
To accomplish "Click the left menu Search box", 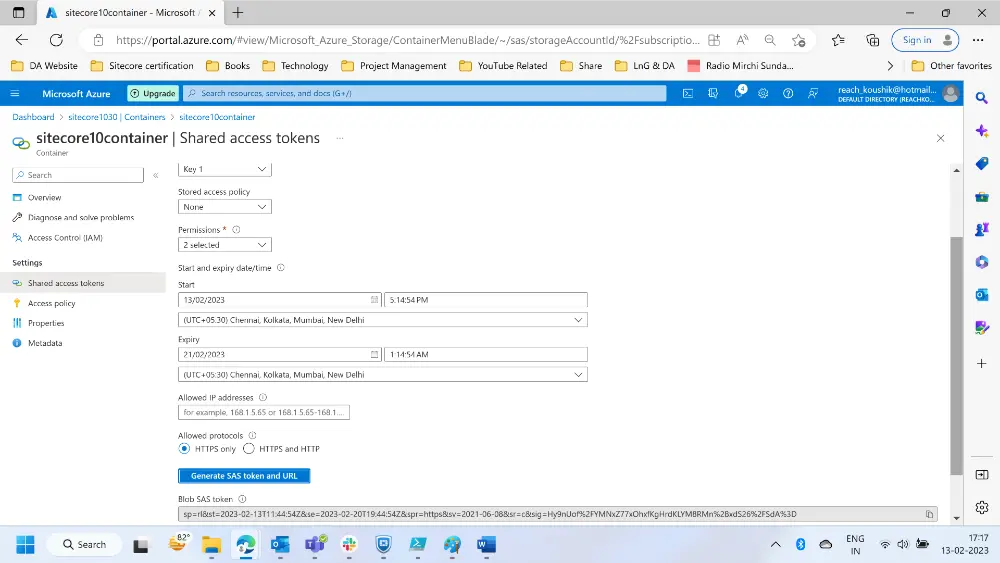I will (78, 175).
